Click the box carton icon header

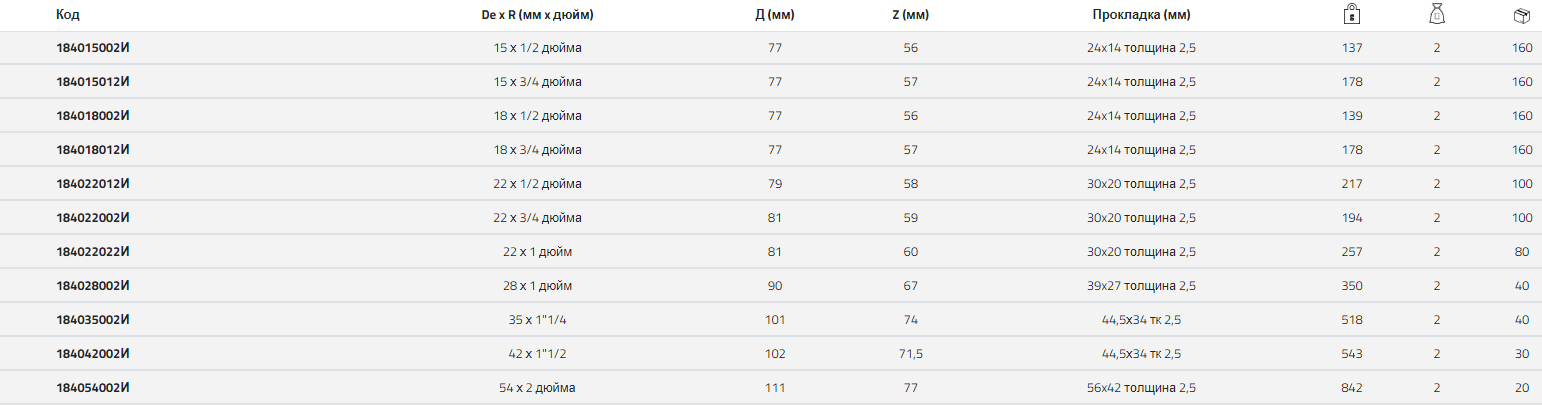coord(1522,15)
